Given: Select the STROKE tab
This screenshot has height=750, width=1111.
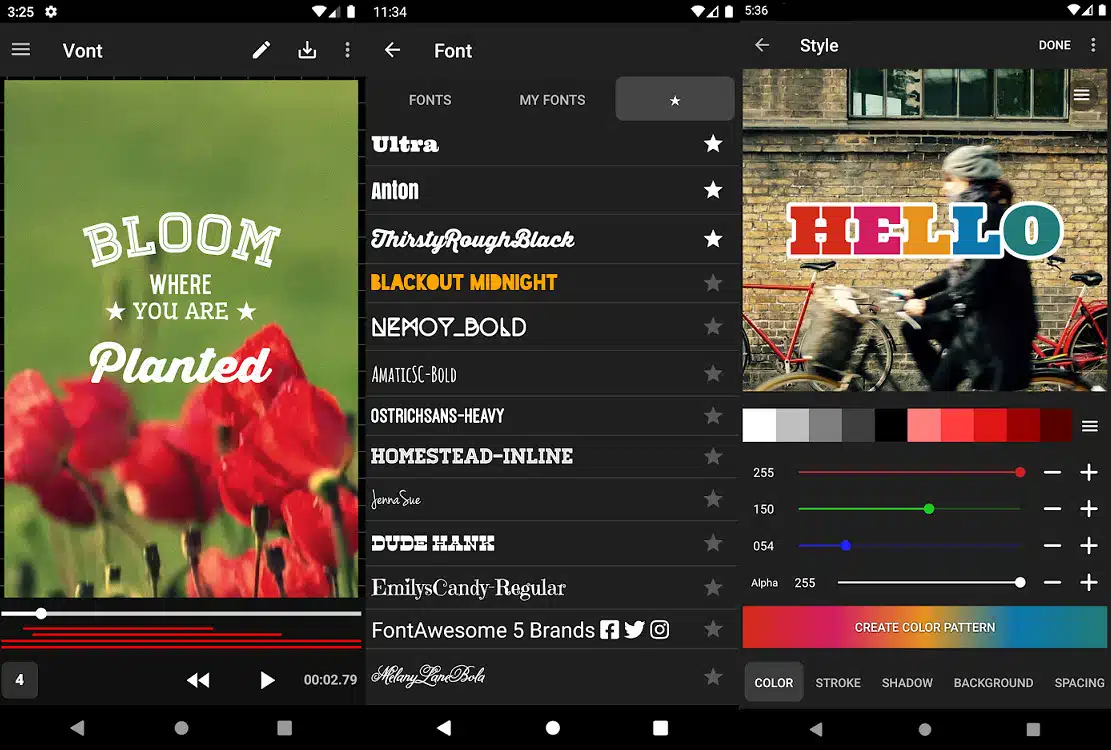Looking at the screenshot, I should [x=838, y=683].
